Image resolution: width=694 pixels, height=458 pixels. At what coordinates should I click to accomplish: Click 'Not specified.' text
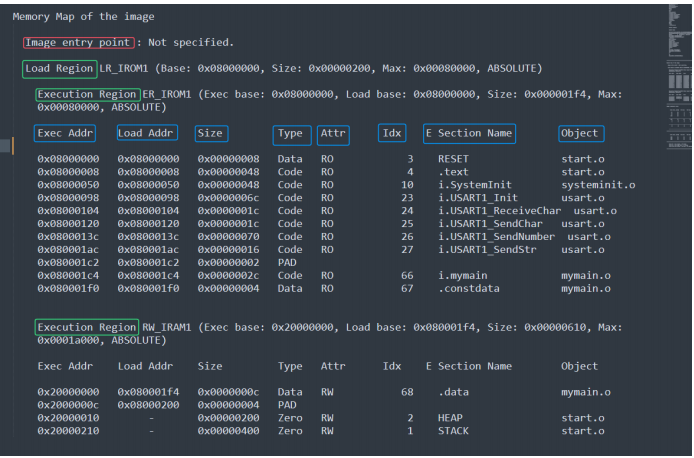click(x=191, y=42)
